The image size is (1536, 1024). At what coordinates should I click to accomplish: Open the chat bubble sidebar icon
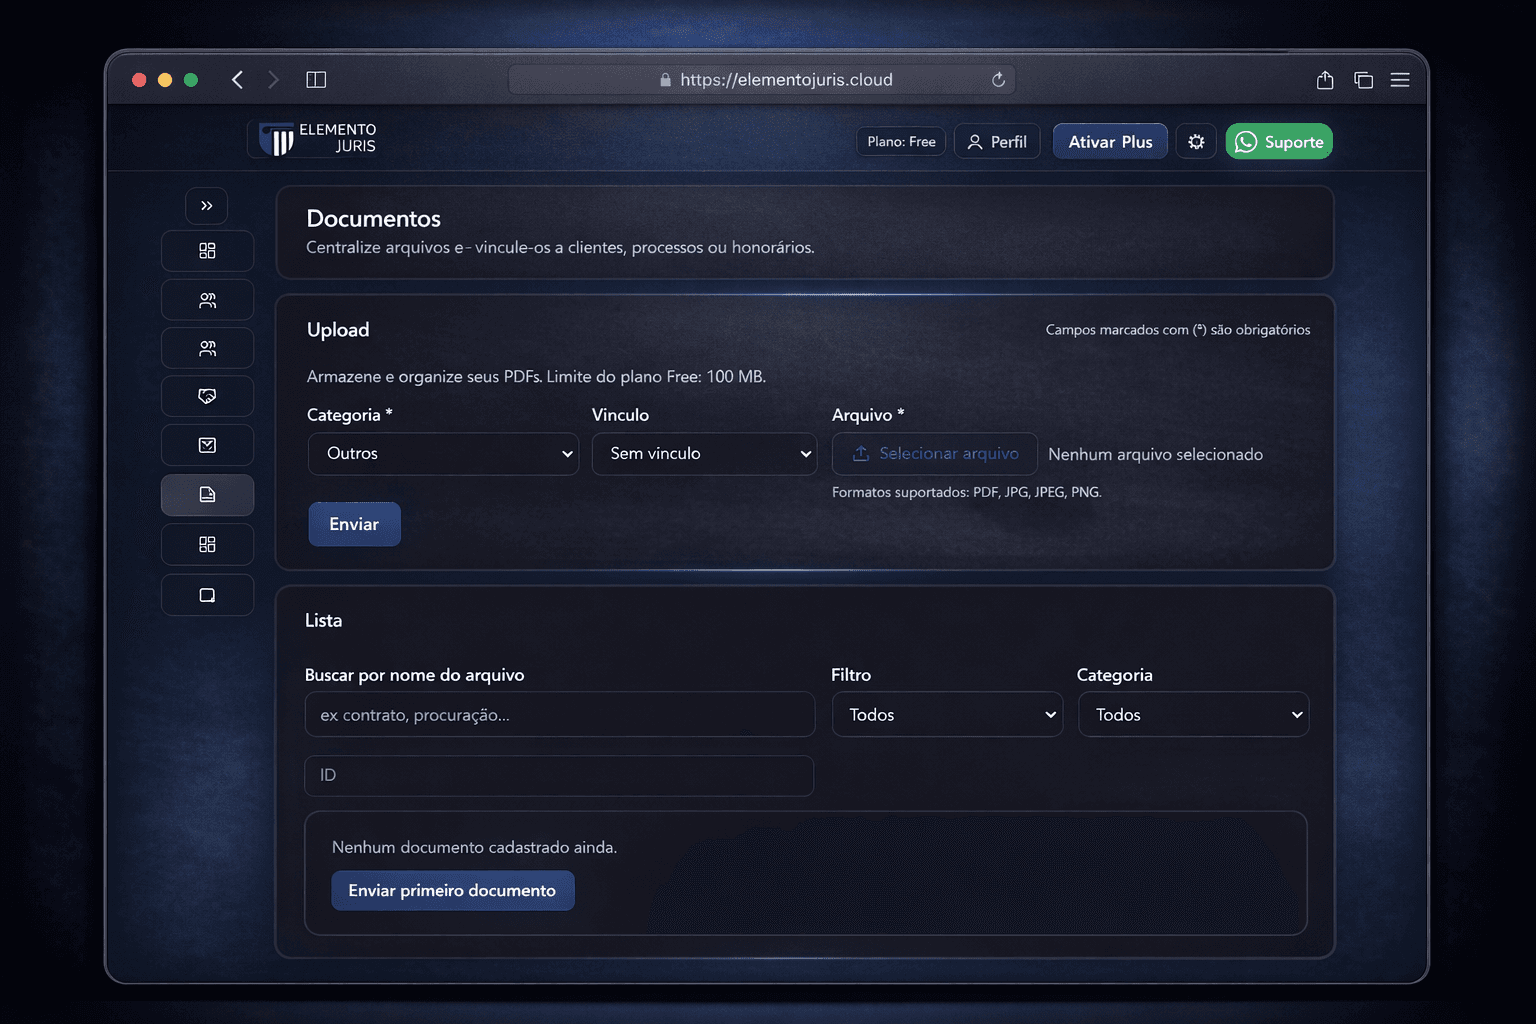click(207, 594)
